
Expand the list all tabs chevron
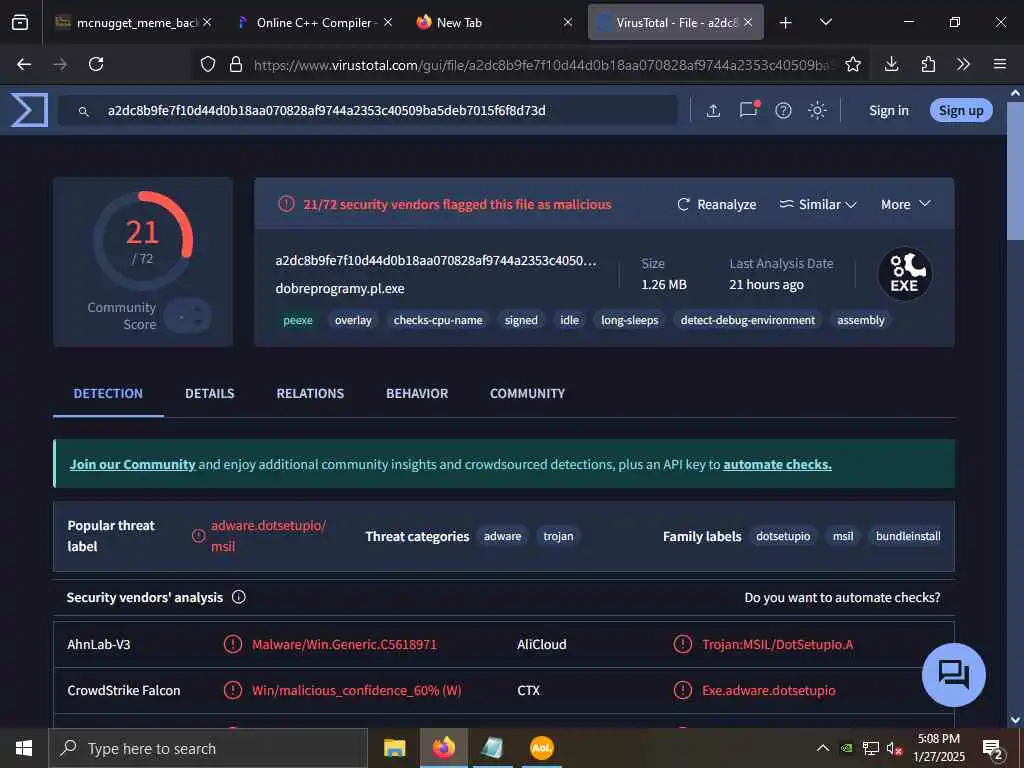pyautogui.click(x=825, y=22)
